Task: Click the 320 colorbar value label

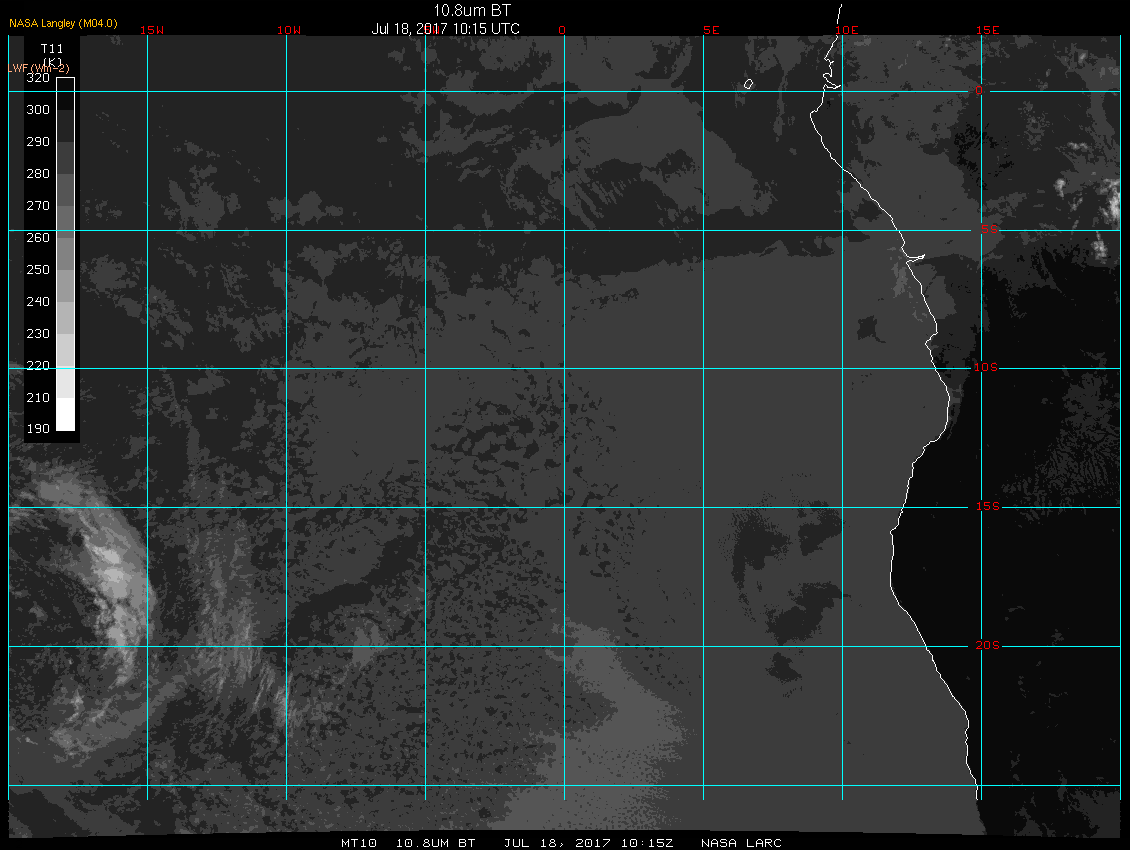Action: click(x=38, y=78)
